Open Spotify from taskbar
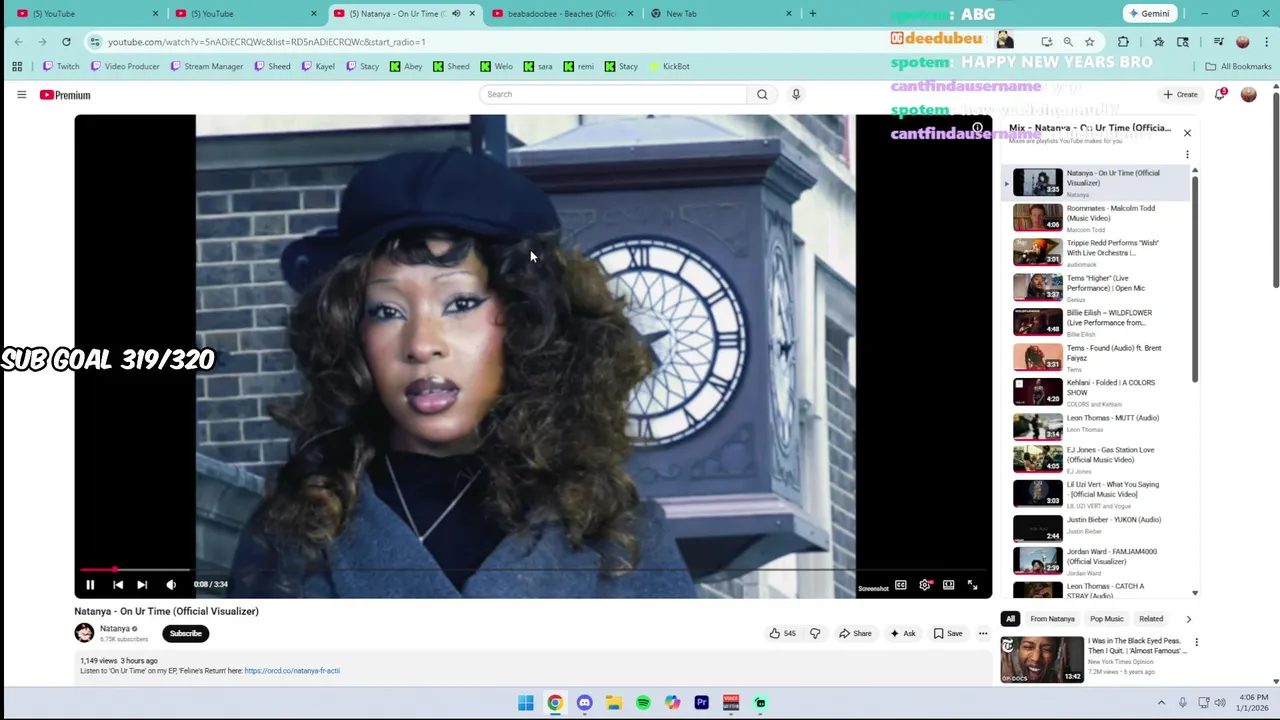The width and height of the screenshot is (1280, 720). [643, 703]
